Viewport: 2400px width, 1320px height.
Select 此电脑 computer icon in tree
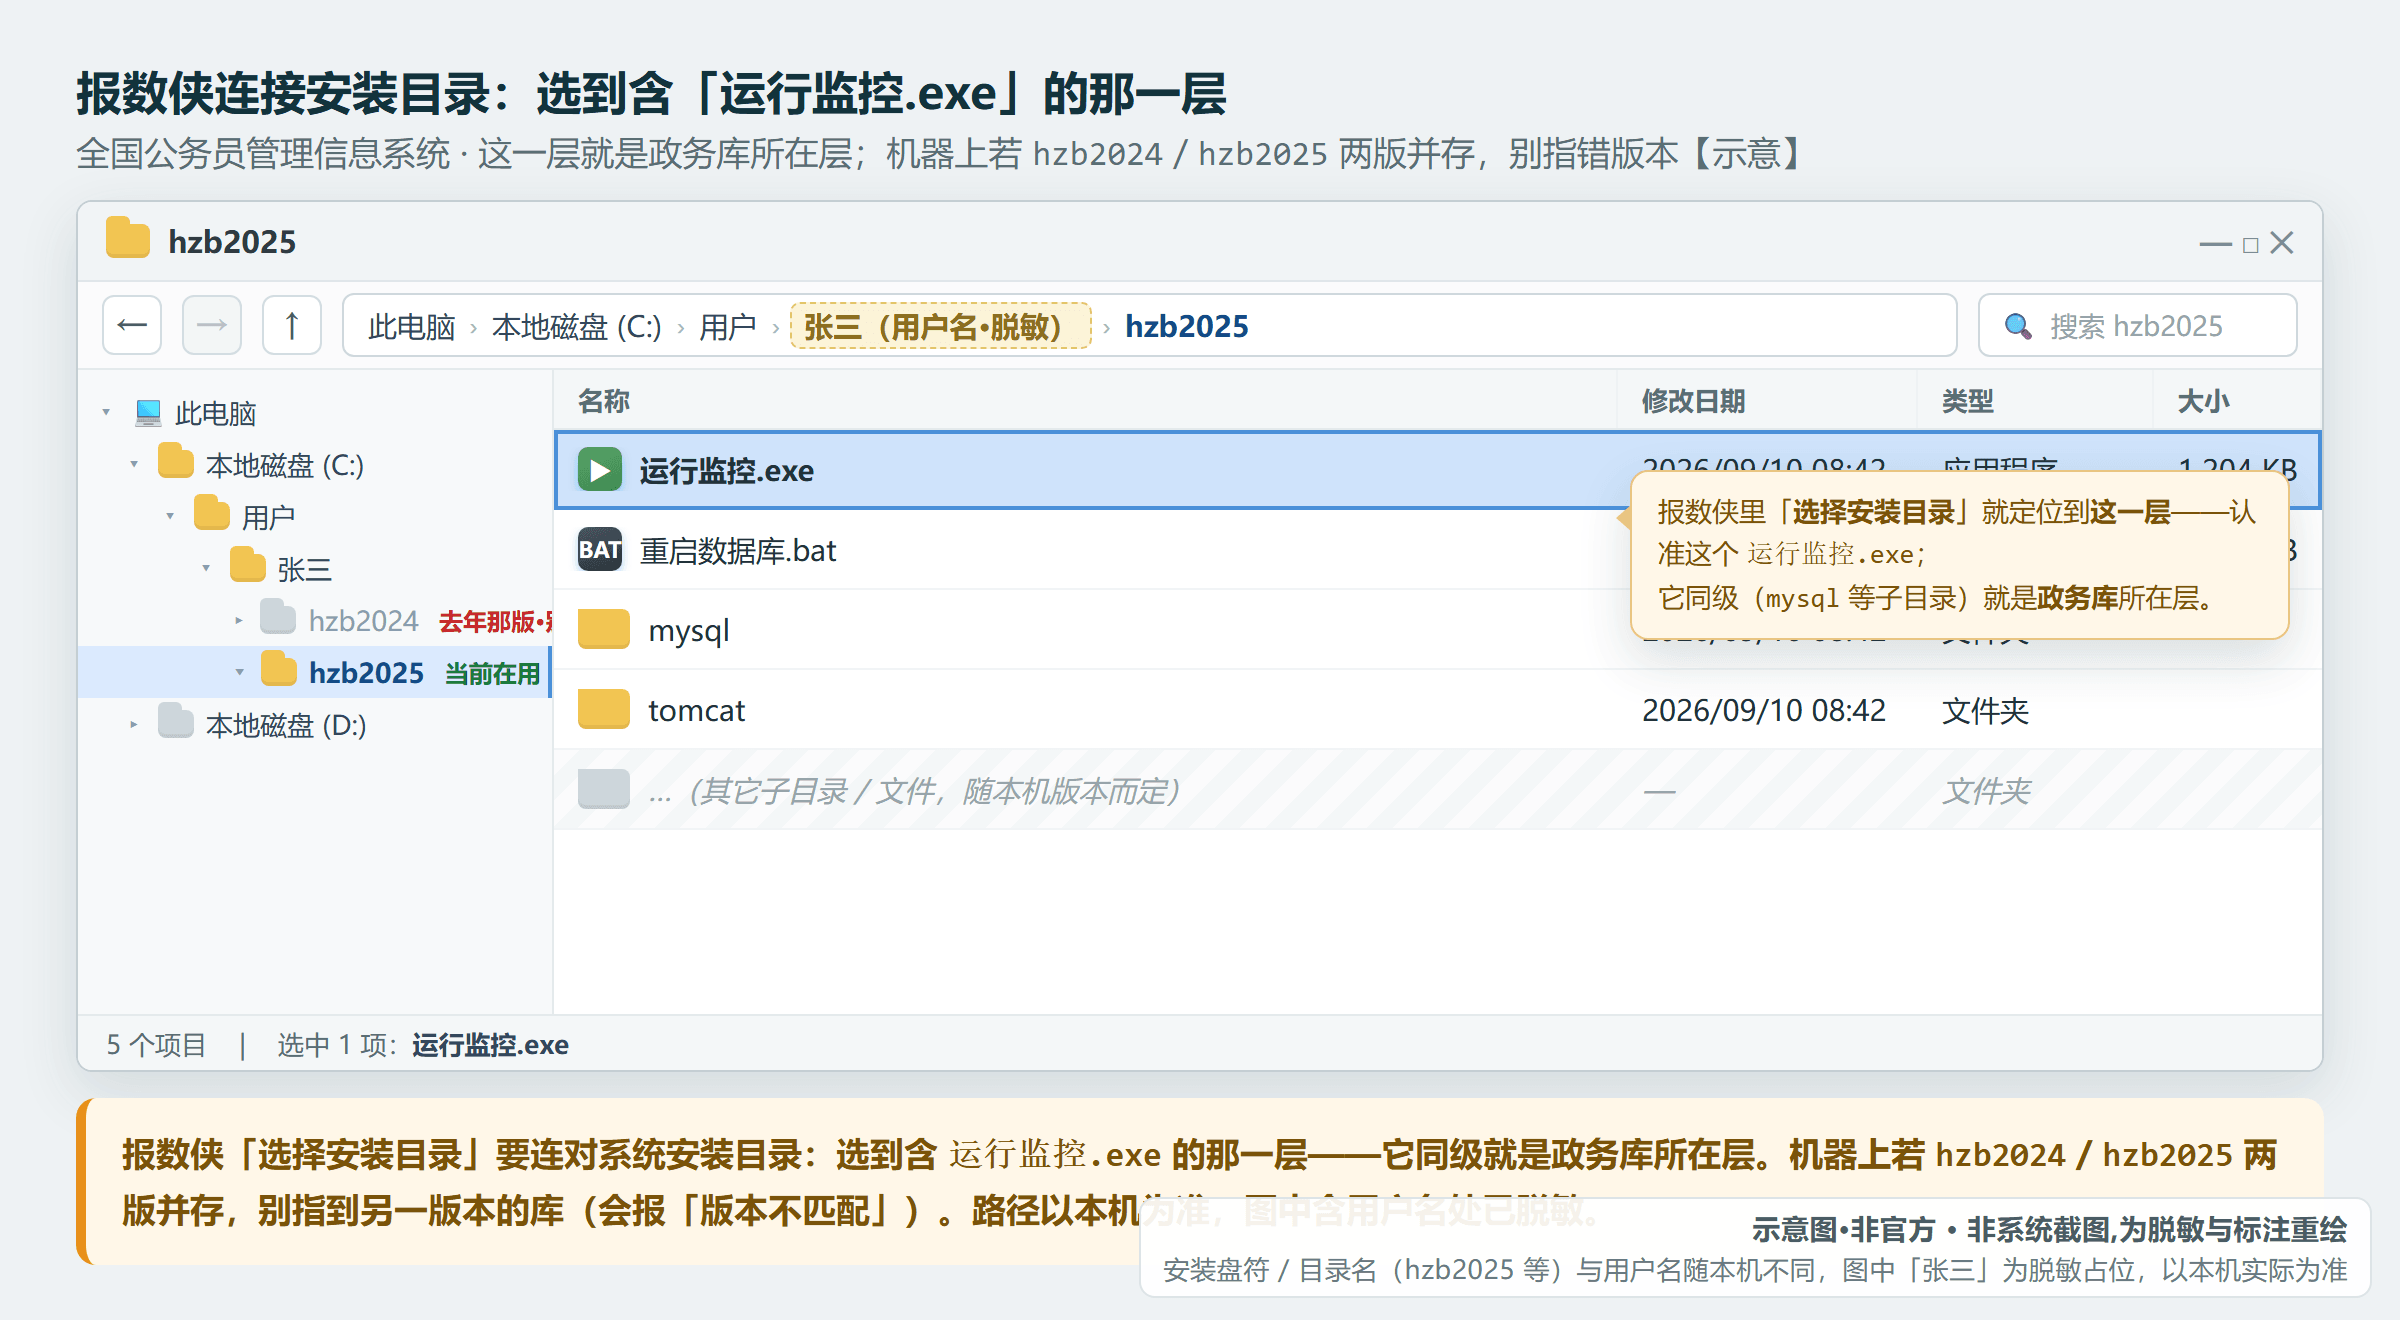(149, 412)
